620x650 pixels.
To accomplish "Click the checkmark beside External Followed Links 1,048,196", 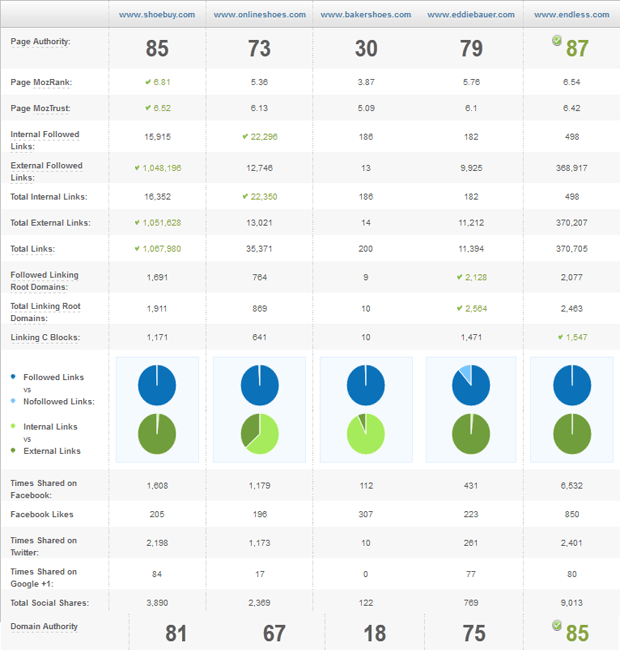I will (x=137, y=168).
